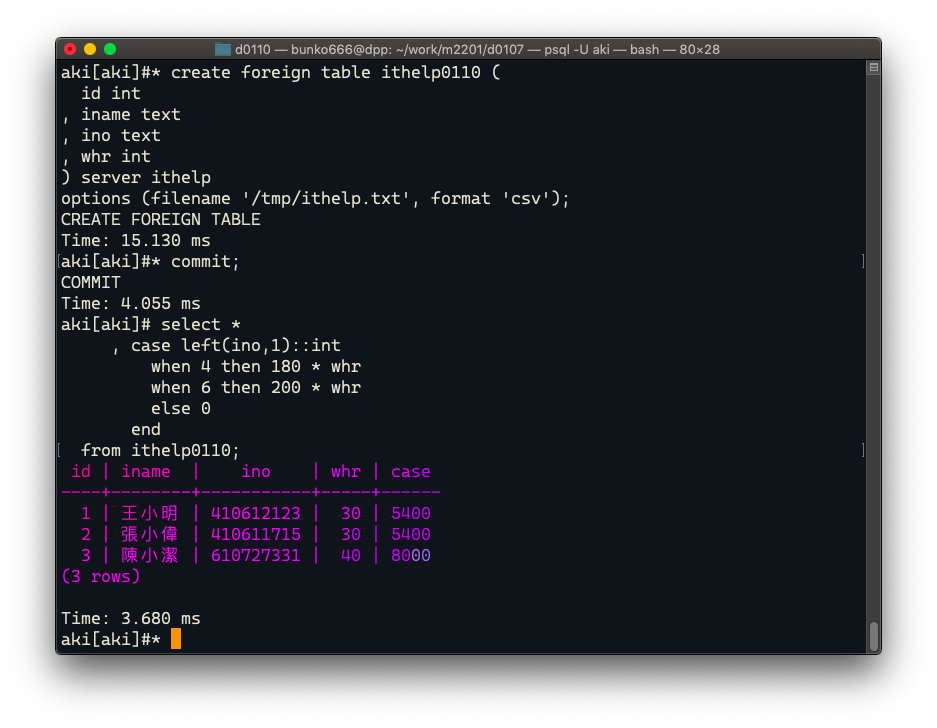Click the 'from ithelp0110;' line

pyautogui.click(x=160, y=450)
